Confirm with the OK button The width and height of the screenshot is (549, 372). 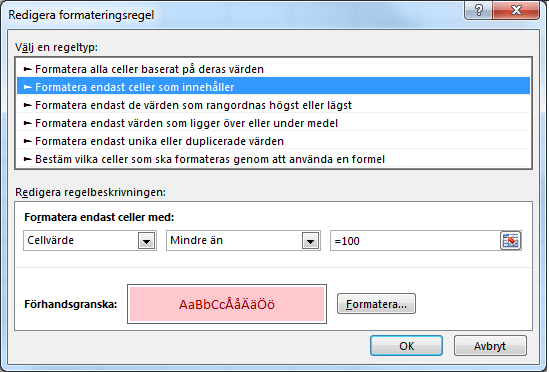coord(406,346)
